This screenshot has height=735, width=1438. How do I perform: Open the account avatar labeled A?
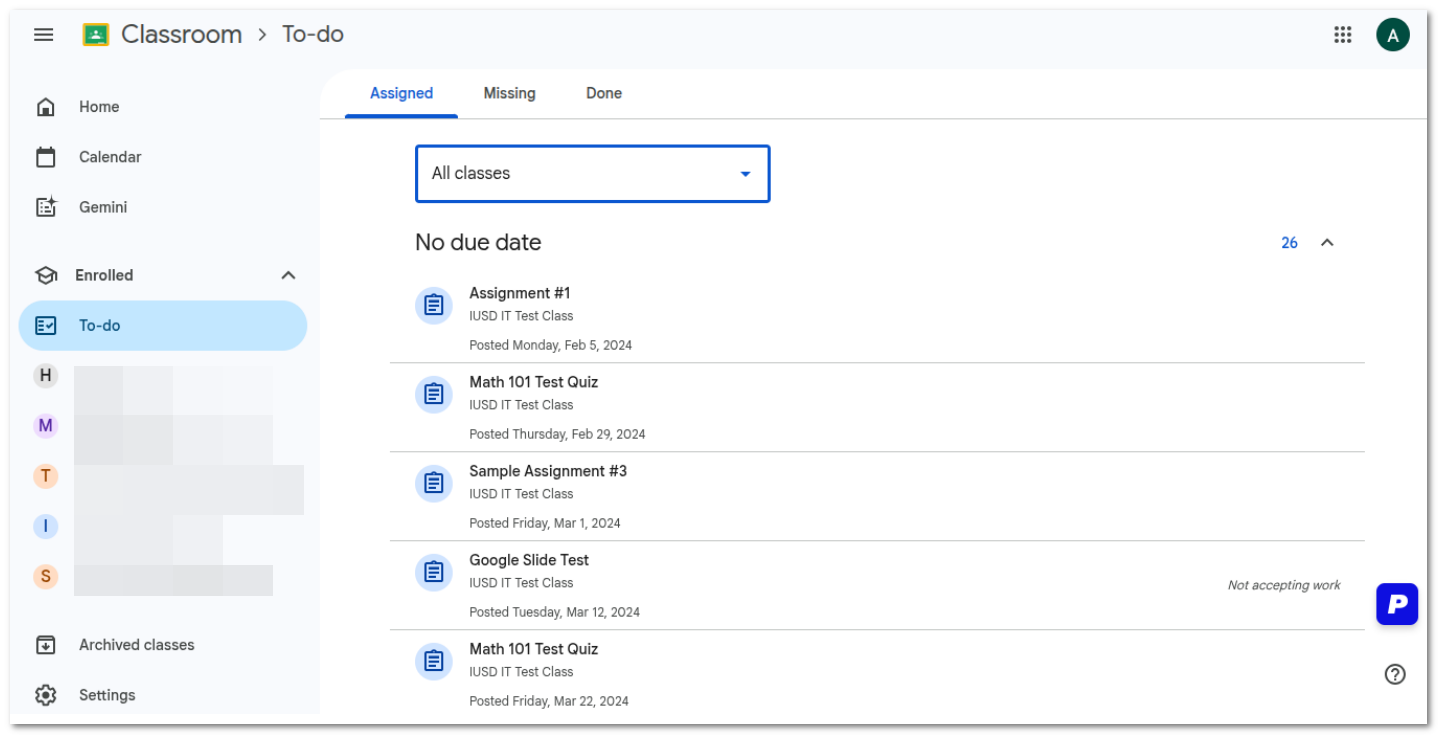click(x=1393, y=35)
